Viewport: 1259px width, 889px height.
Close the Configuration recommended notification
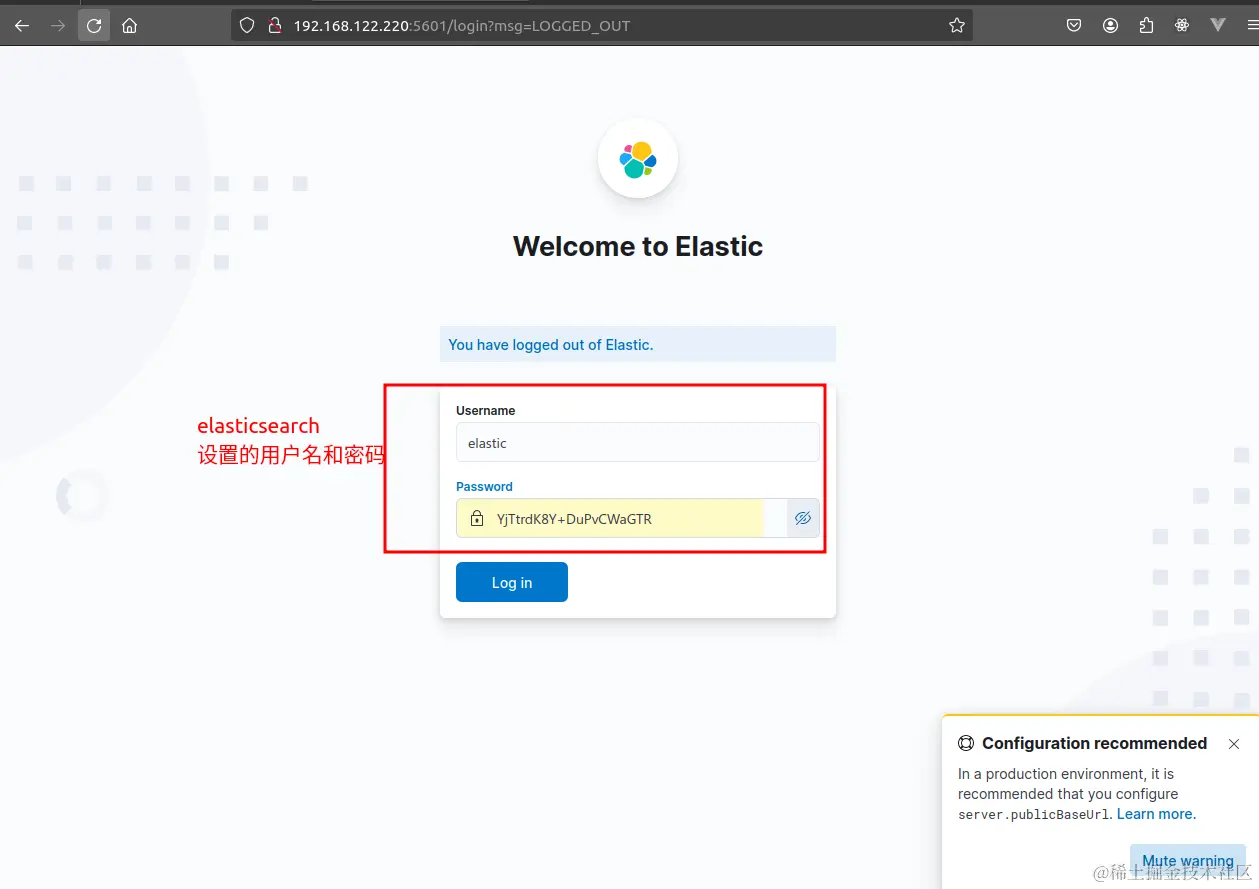pos(1234,744)
